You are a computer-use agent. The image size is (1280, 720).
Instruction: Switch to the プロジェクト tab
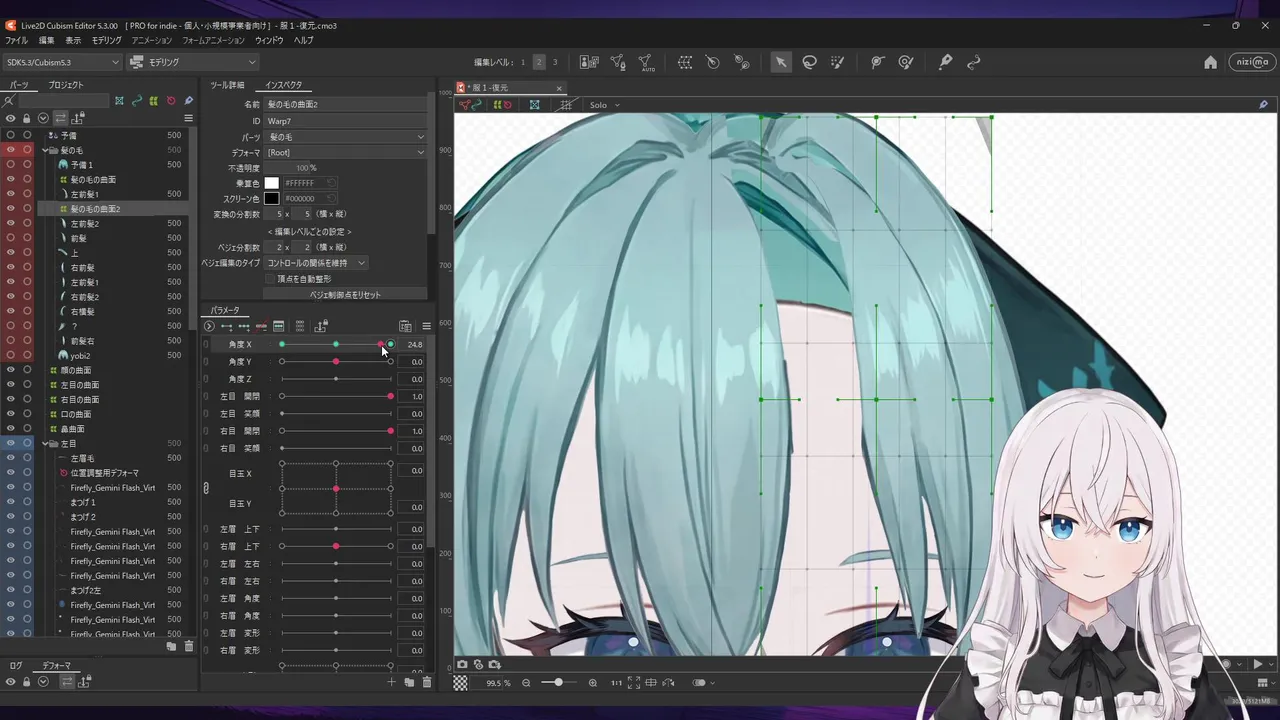[66, 85]
